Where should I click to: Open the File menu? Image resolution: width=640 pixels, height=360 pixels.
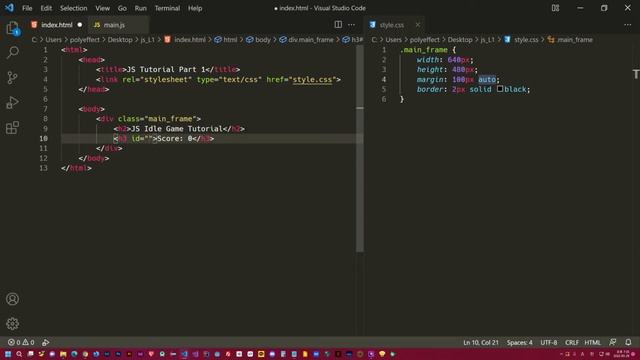click(27, 8)
